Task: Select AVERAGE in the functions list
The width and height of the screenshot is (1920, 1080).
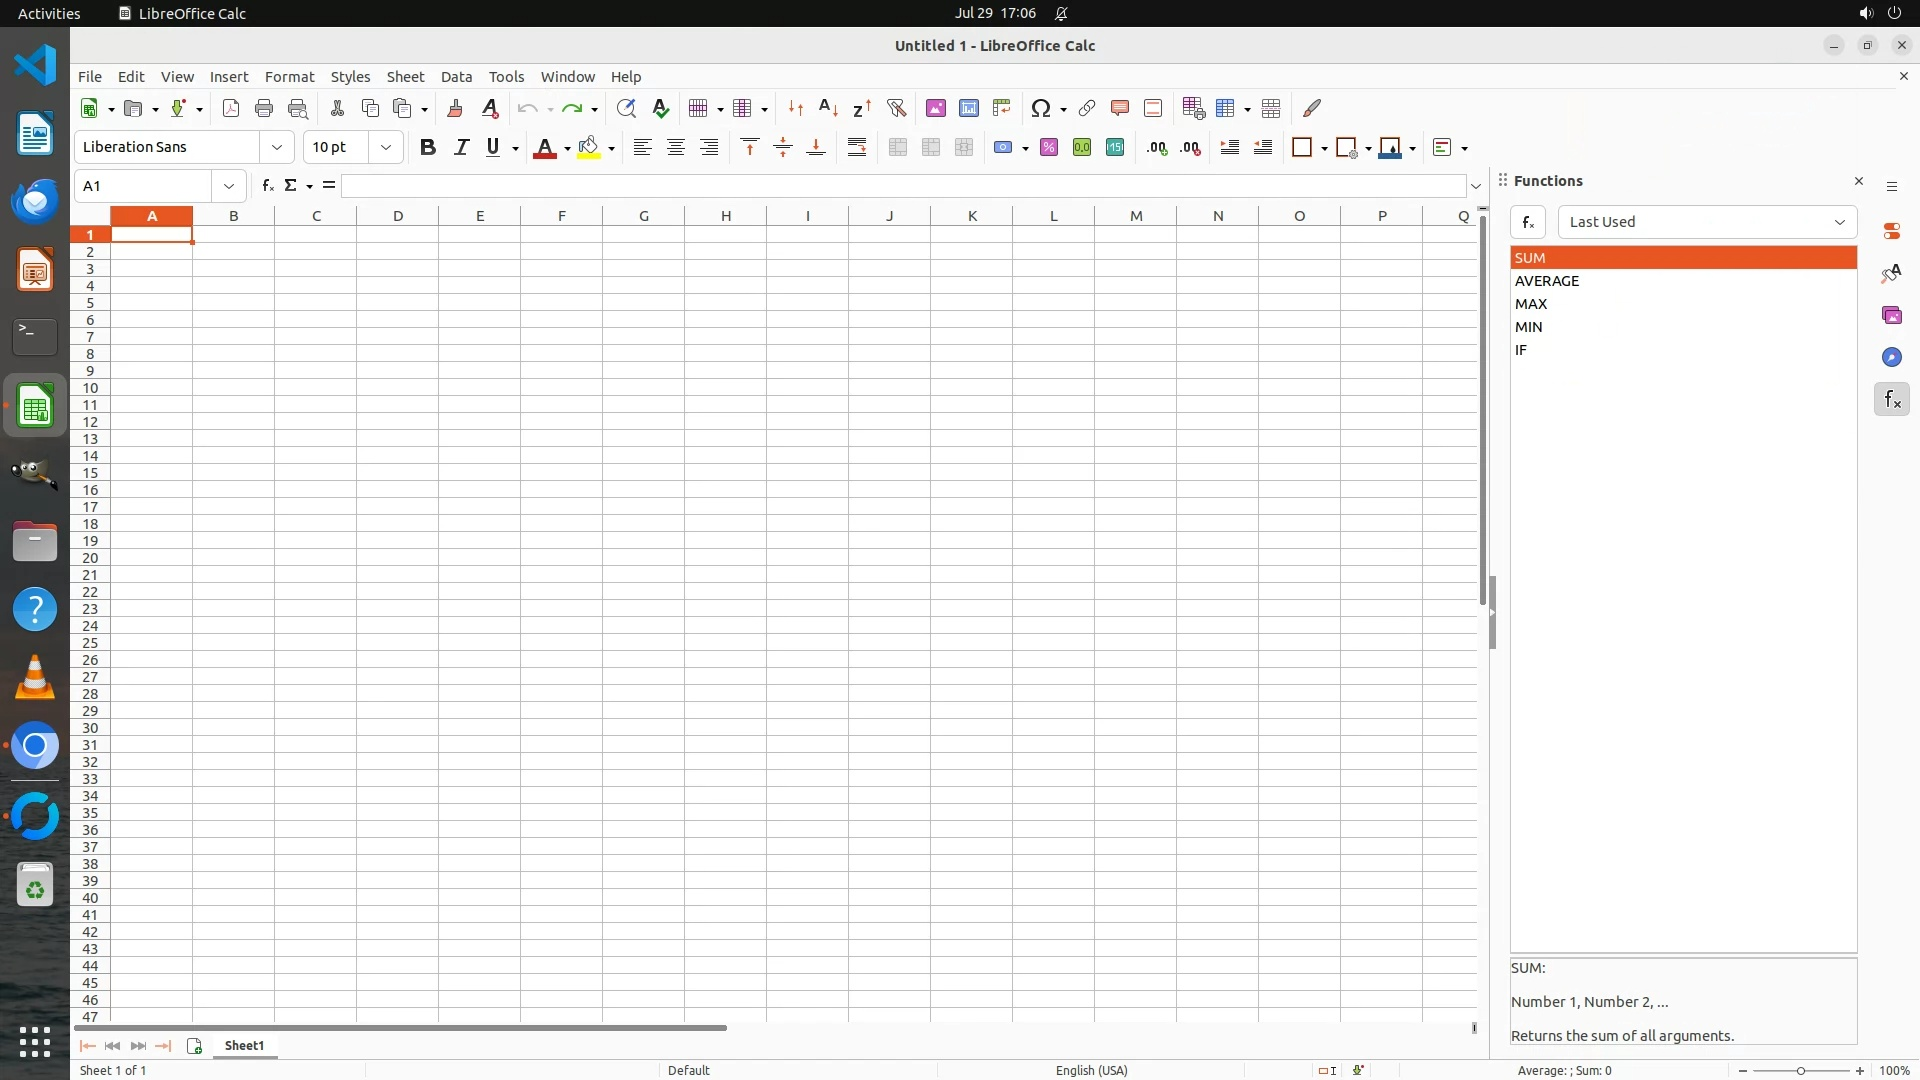Action: 1547,281
